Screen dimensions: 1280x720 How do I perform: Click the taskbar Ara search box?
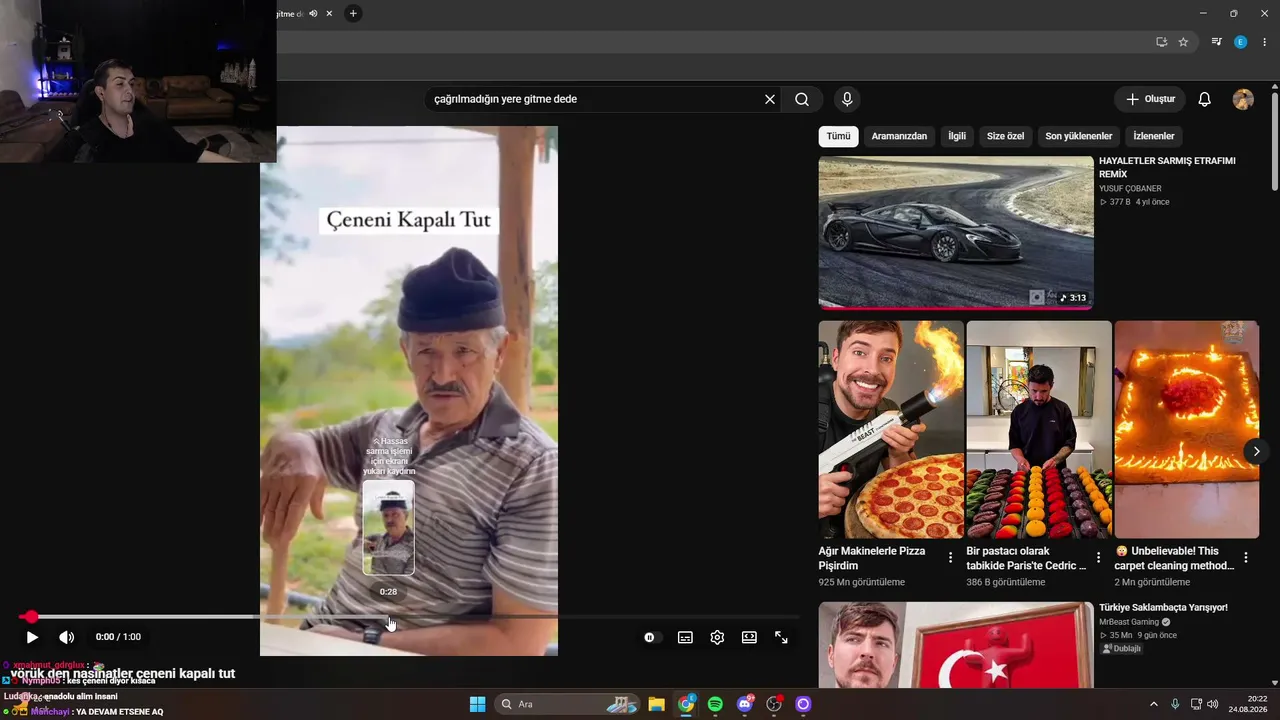click(x=568, y=704)
